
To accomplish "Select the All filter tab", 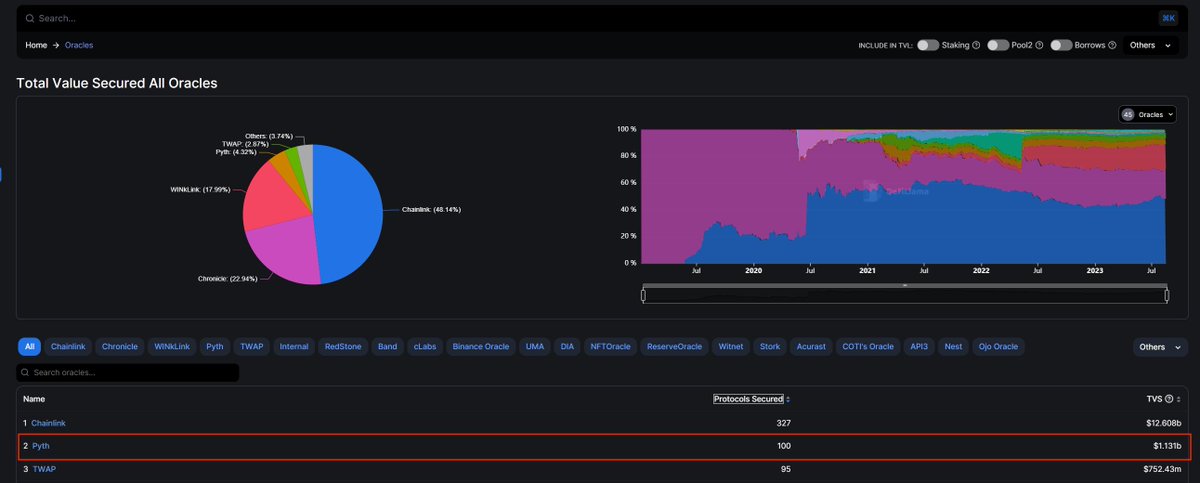I will tap(29, 347).
